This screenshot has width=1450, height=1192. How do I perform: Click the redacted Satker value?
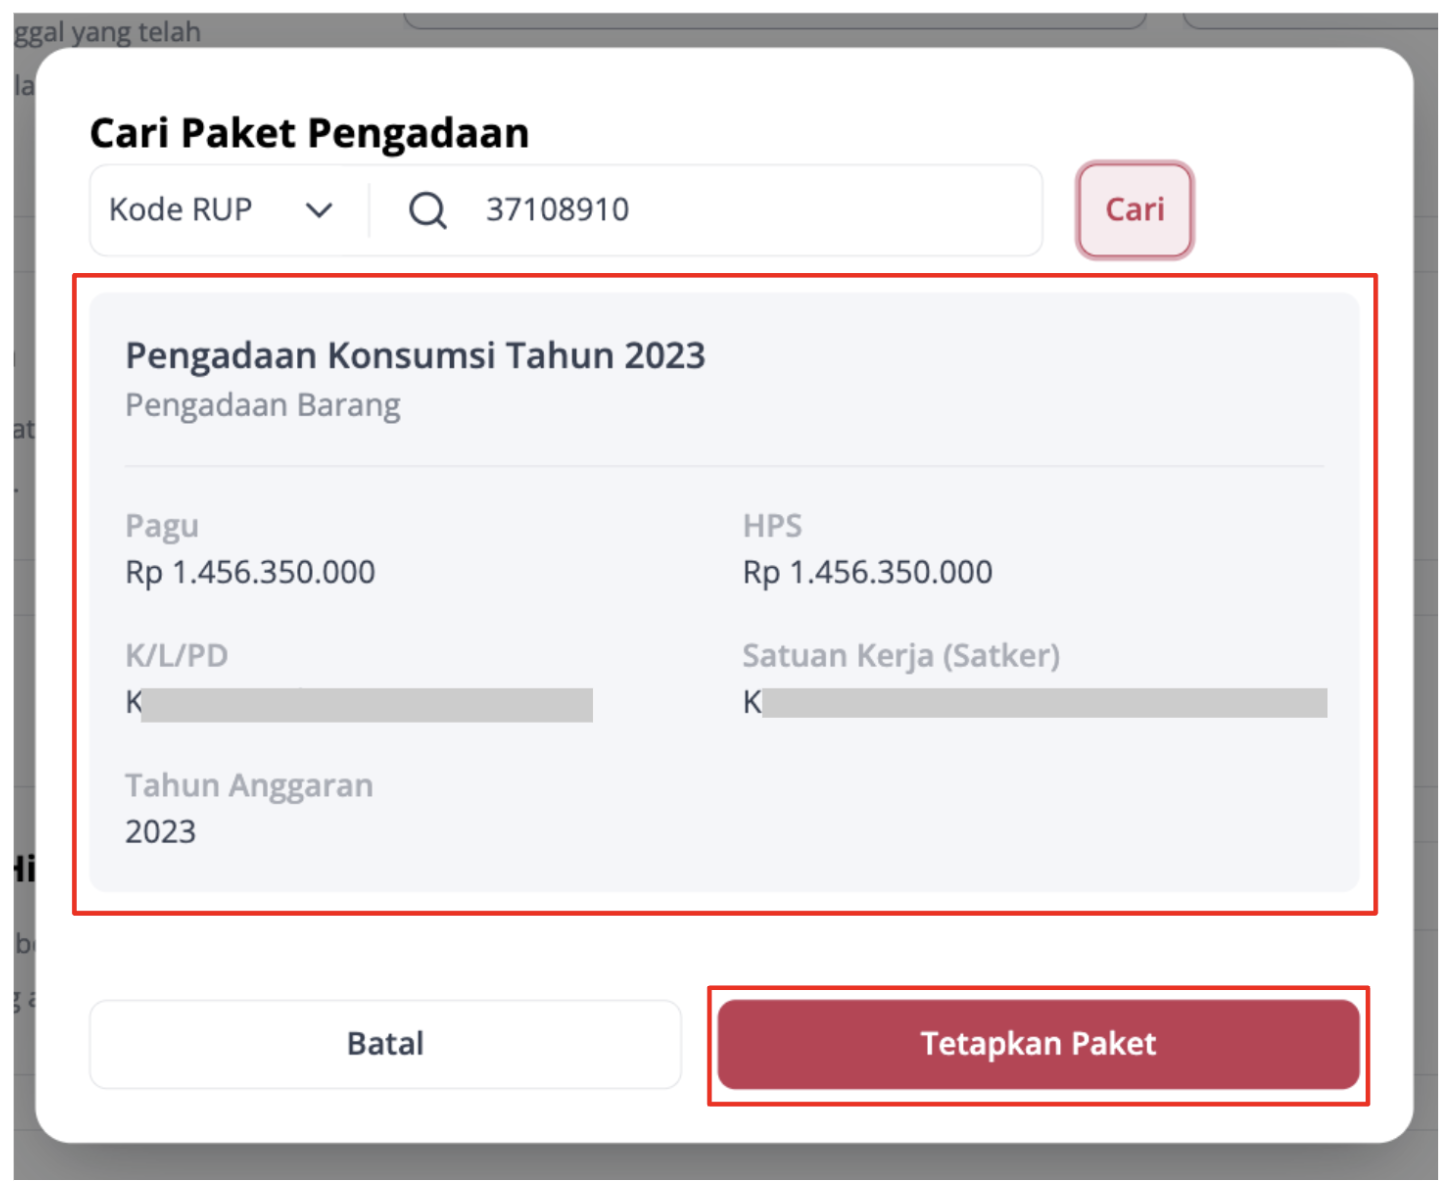(1035, 703)
